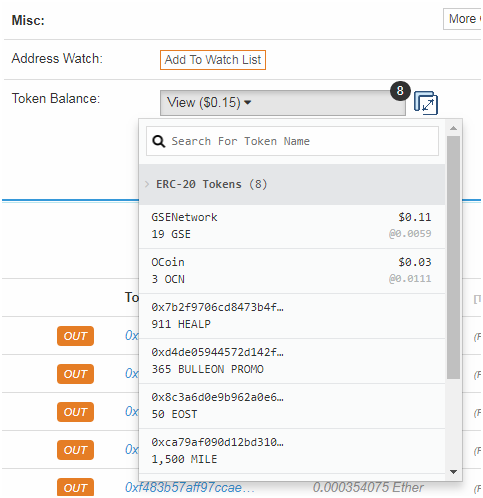The width and height of the screenshot is (483, 498).
Task: Click the @0.0111 OCN price
Action: coord(410,279)
